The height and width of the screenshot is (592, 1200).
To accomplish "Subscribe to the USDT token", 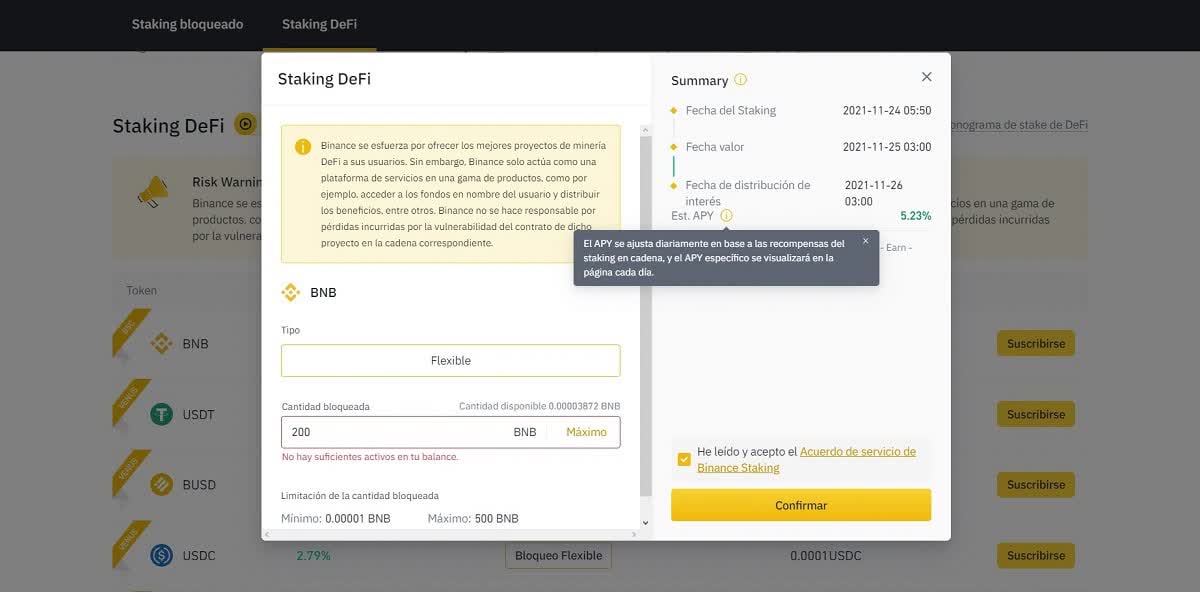I will (x=1036, y=414).
